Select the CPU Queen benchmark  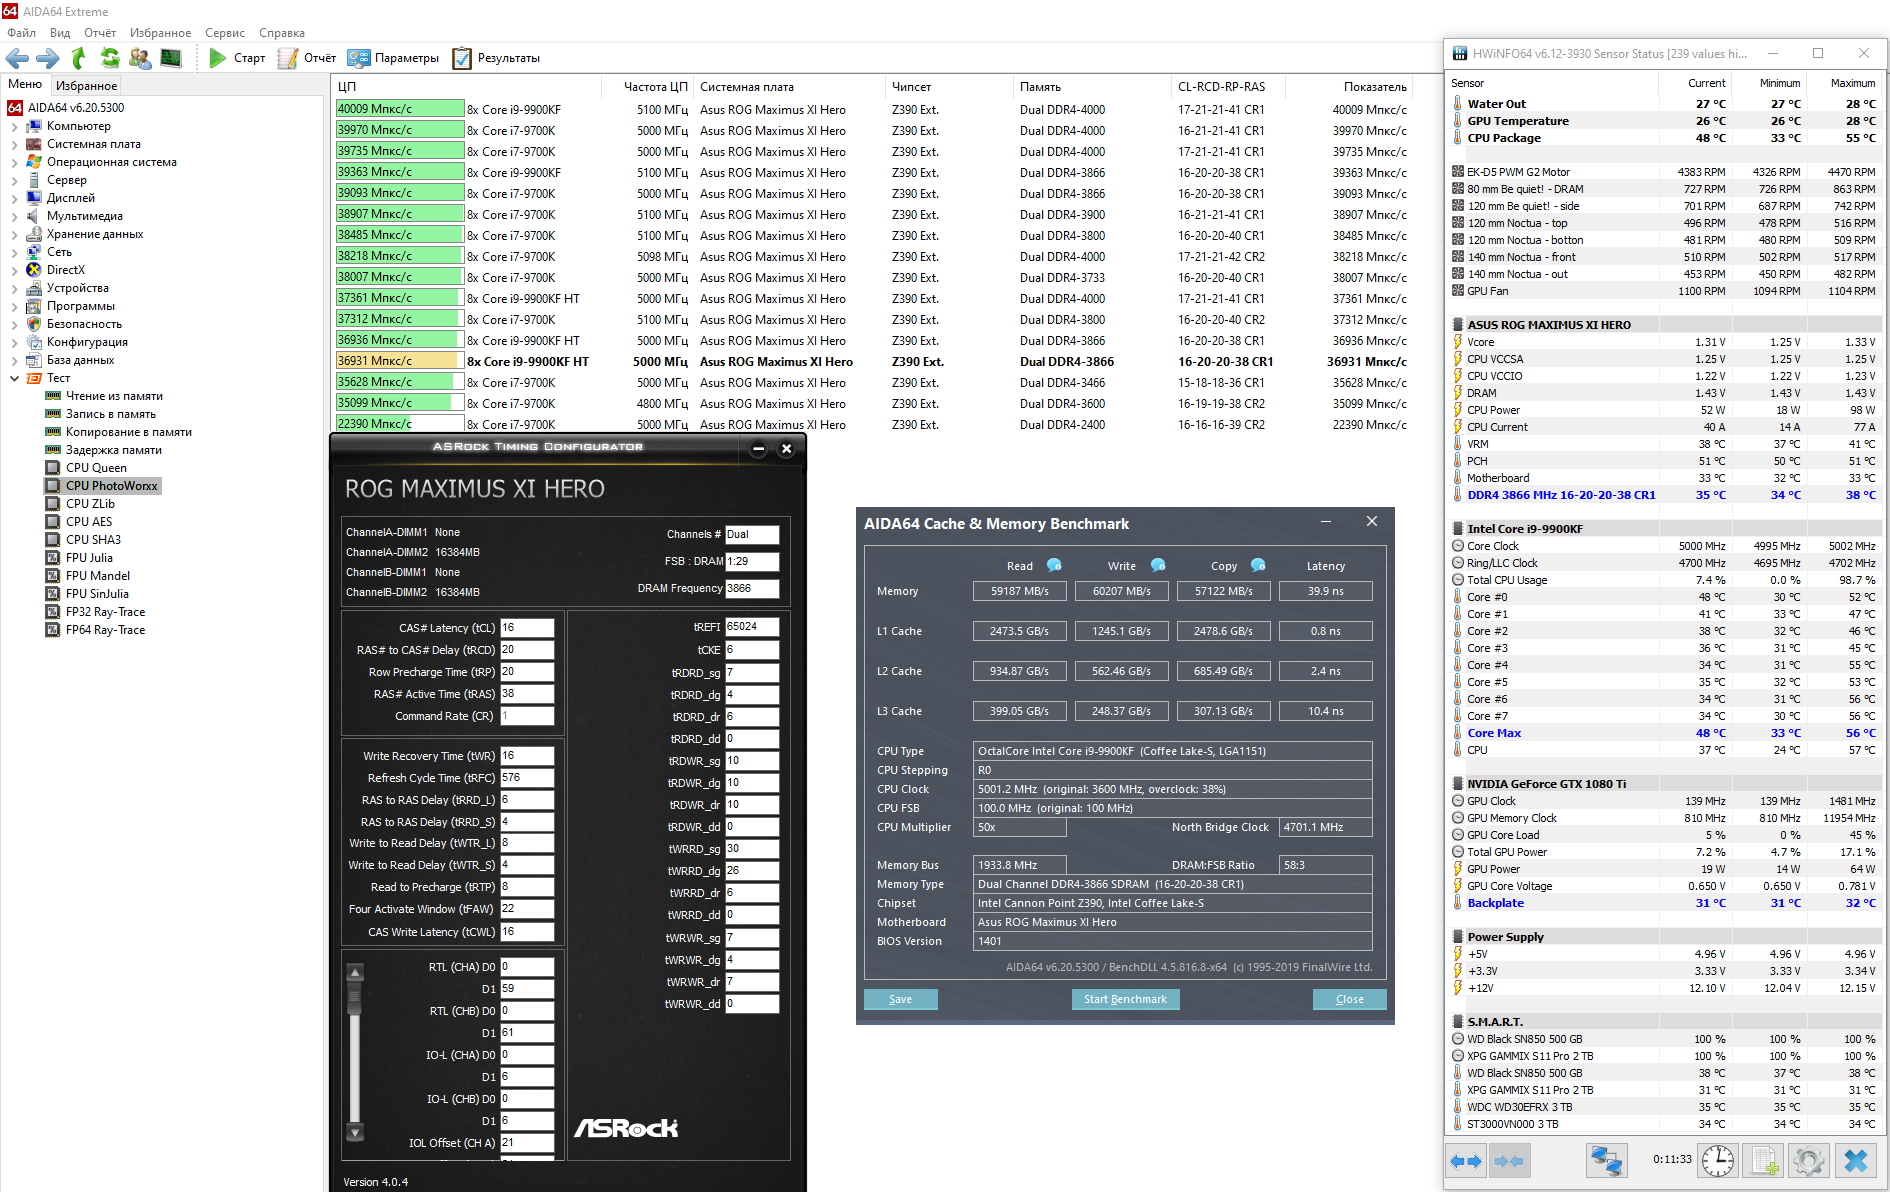tap(96, 468)
